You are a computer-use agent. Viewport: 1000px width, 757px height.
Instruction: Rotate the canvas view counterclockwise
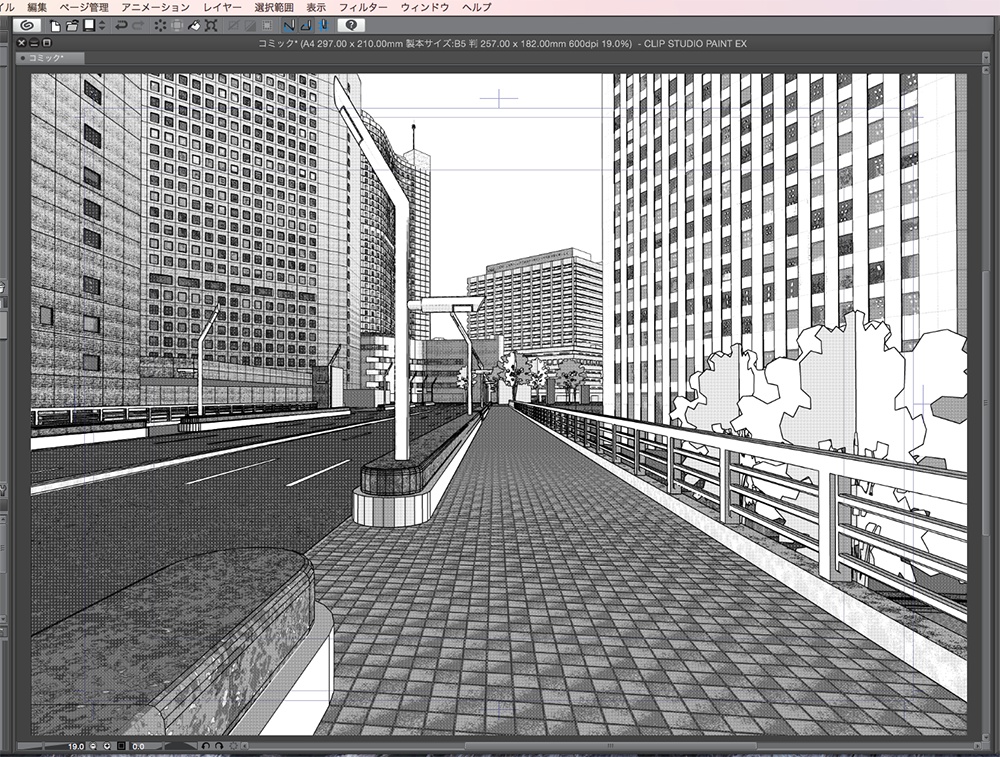tap(207, 747)
